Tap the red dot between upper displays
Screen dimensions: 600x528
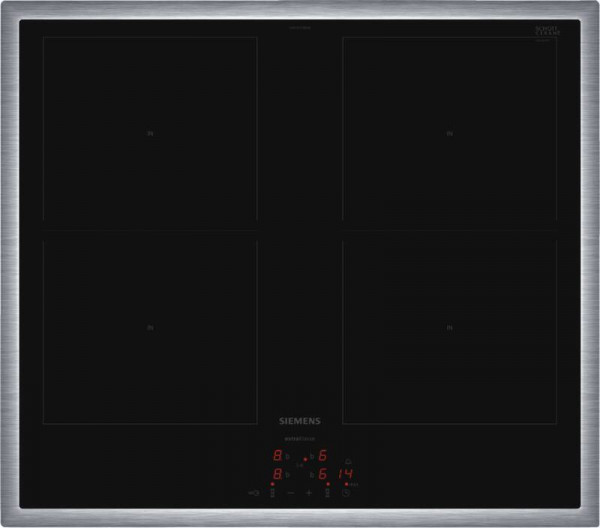point(305,459)
